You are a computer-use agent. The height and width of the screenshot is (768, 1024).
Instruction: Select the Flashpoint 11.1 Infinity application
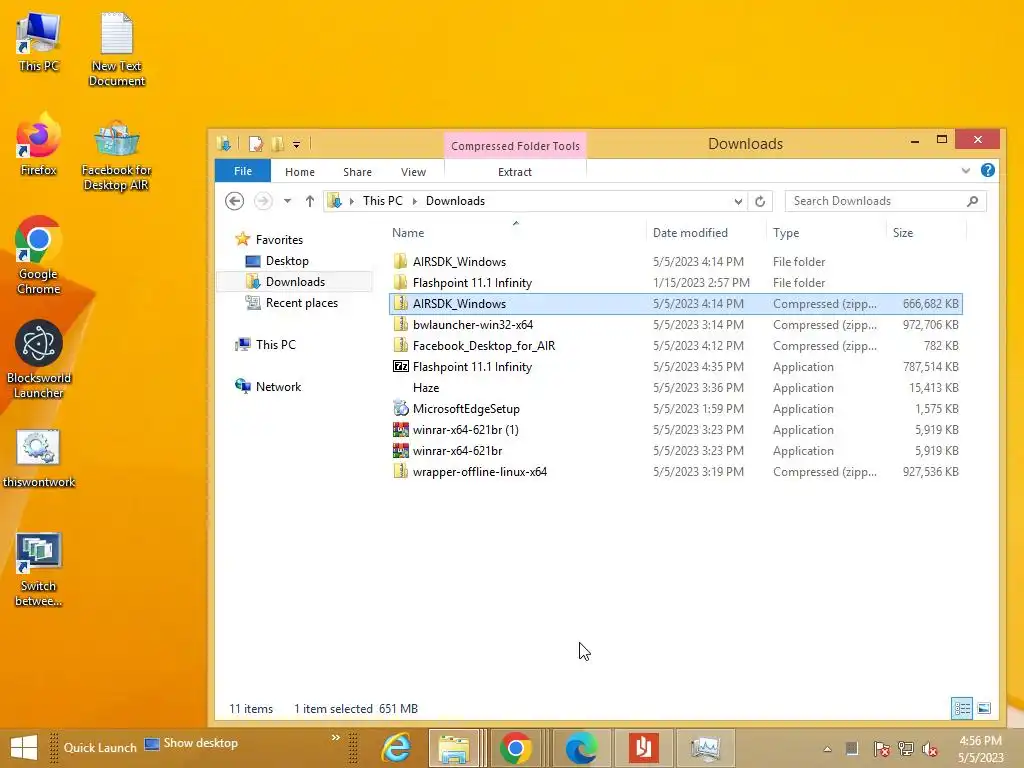pos(676,366)
